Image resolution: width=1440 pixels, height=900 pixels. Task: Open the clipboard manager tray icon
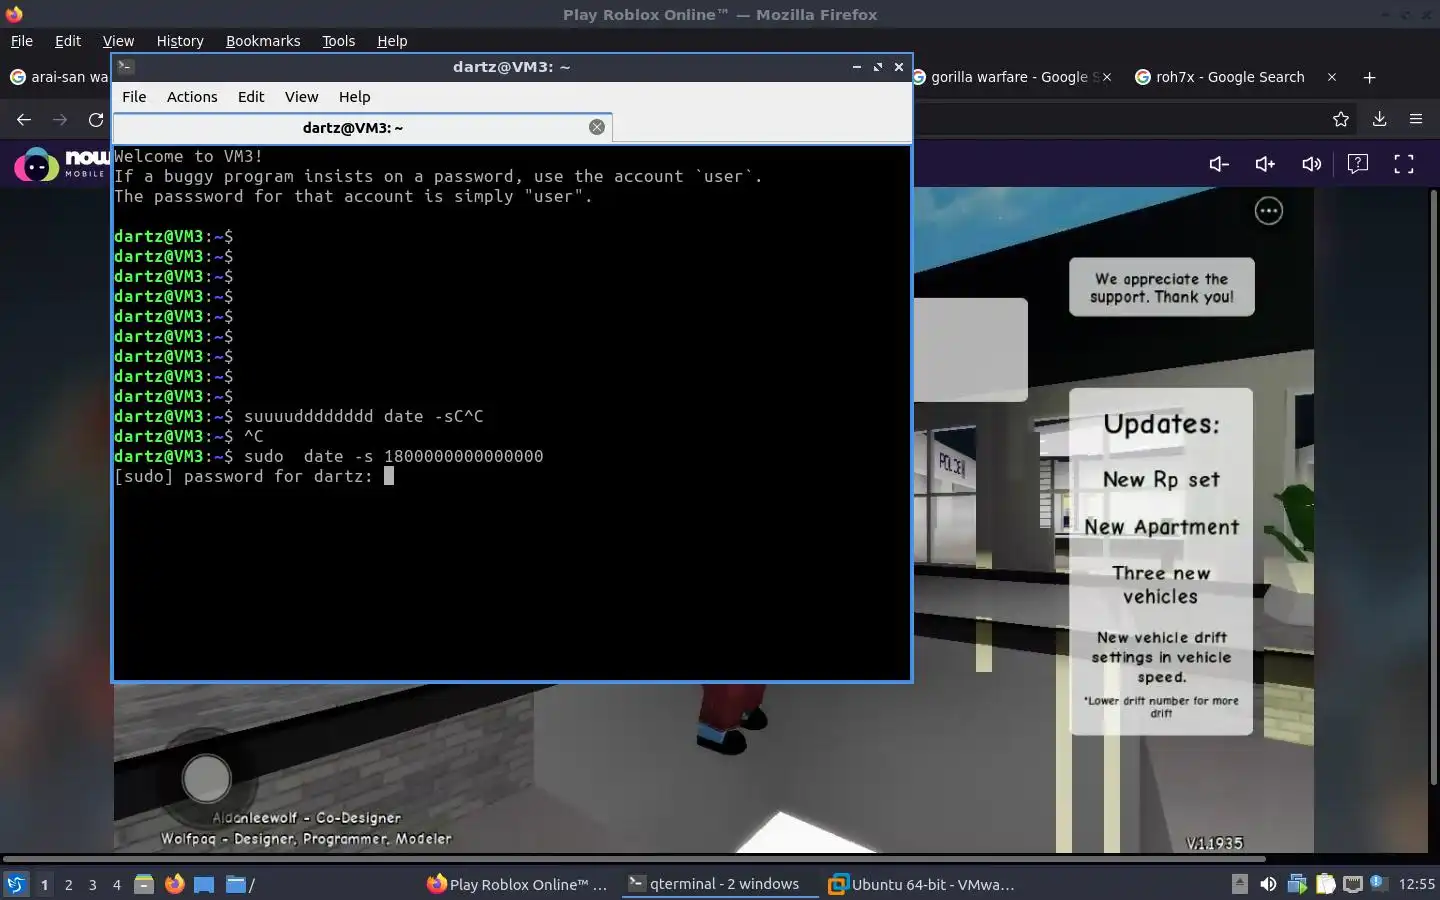pos(1325,884)
